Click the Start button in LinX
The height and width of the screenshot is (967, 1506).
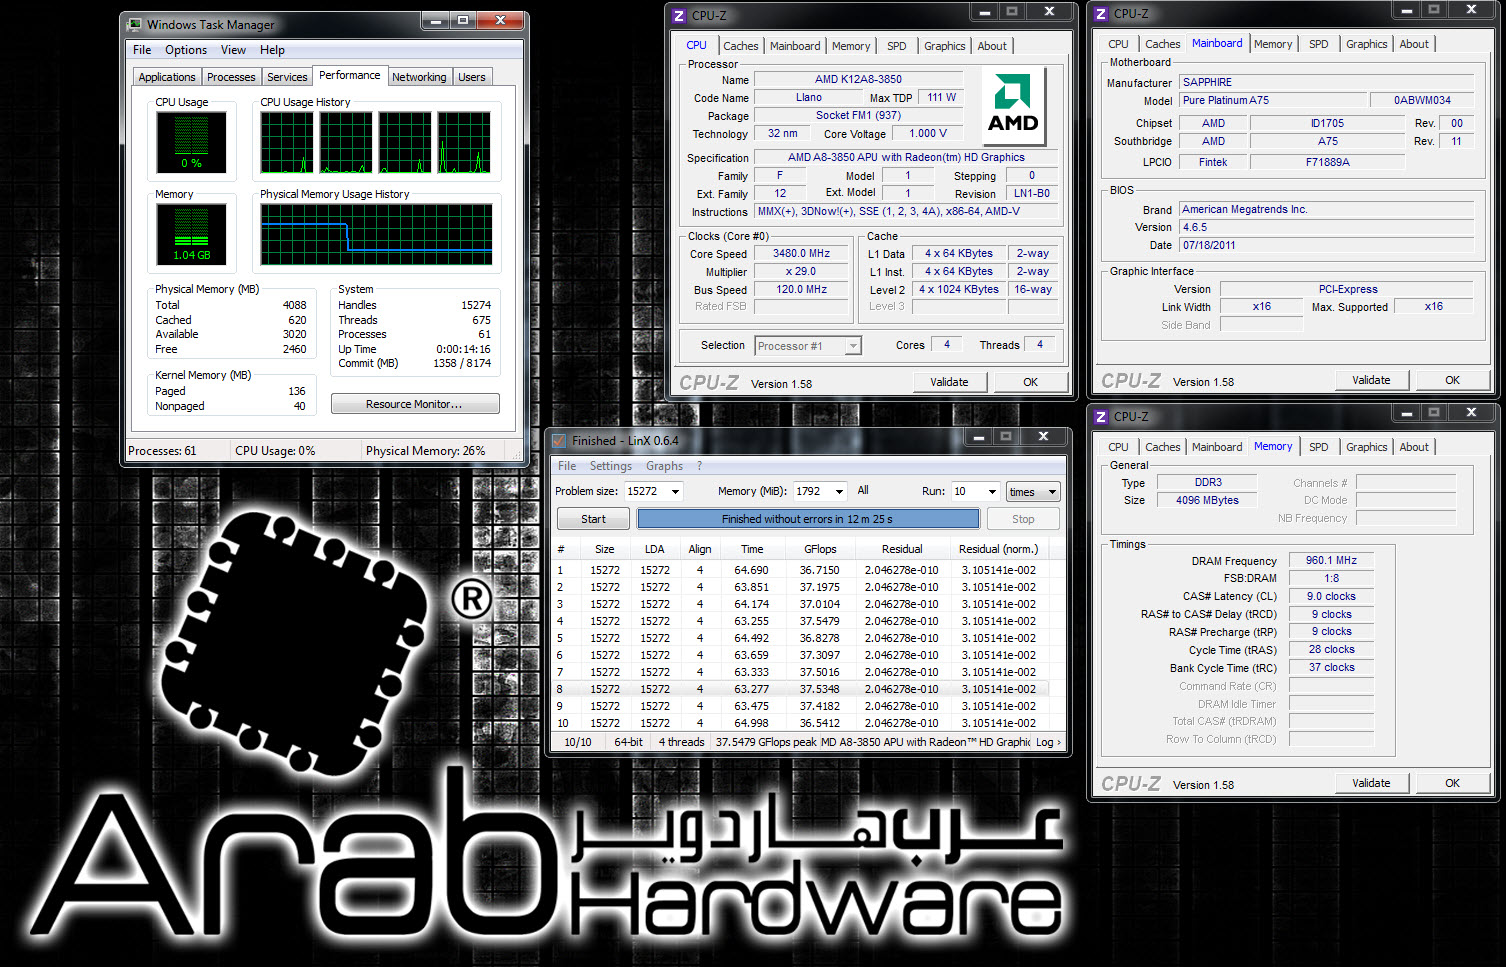coord(593,519)
